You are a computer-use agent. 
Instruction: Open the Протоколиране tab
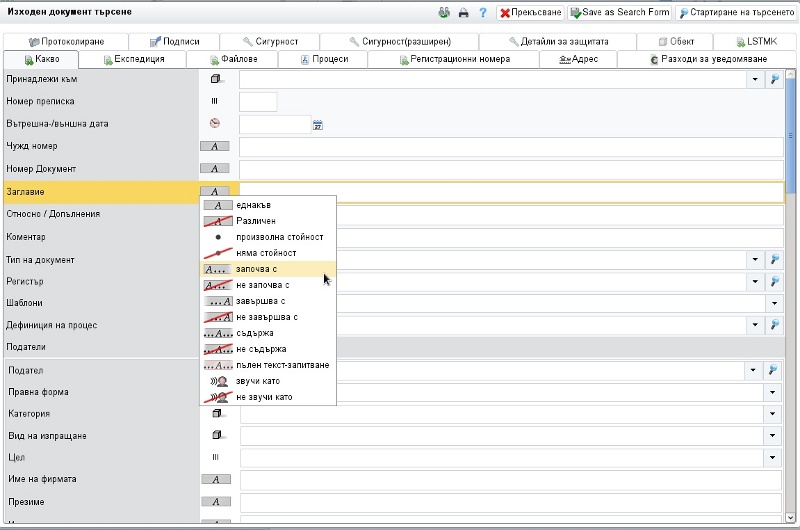[x=66, y=41]
